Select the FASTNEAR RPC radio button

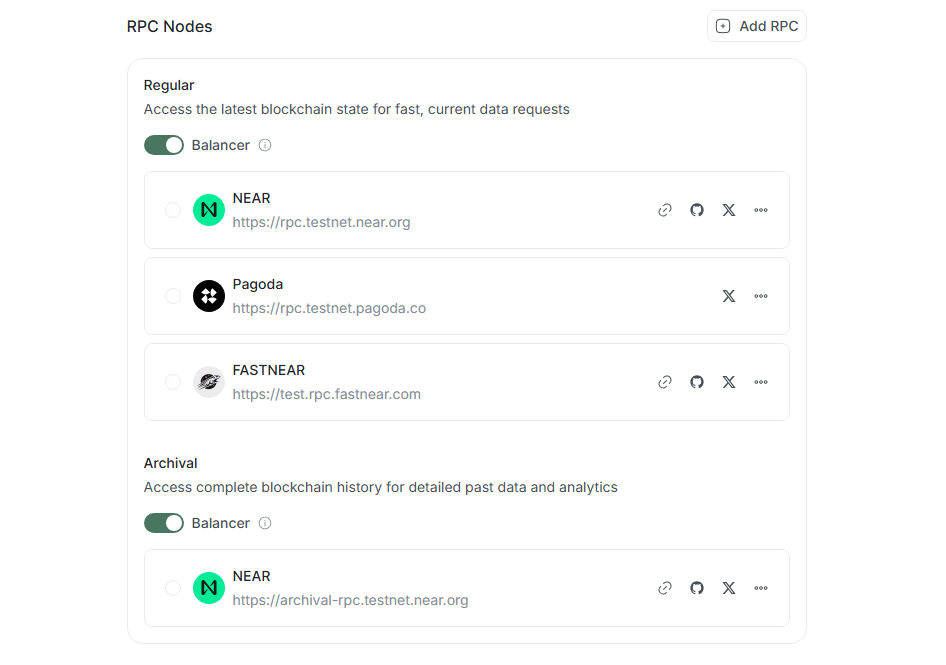[x=173, y=382]
